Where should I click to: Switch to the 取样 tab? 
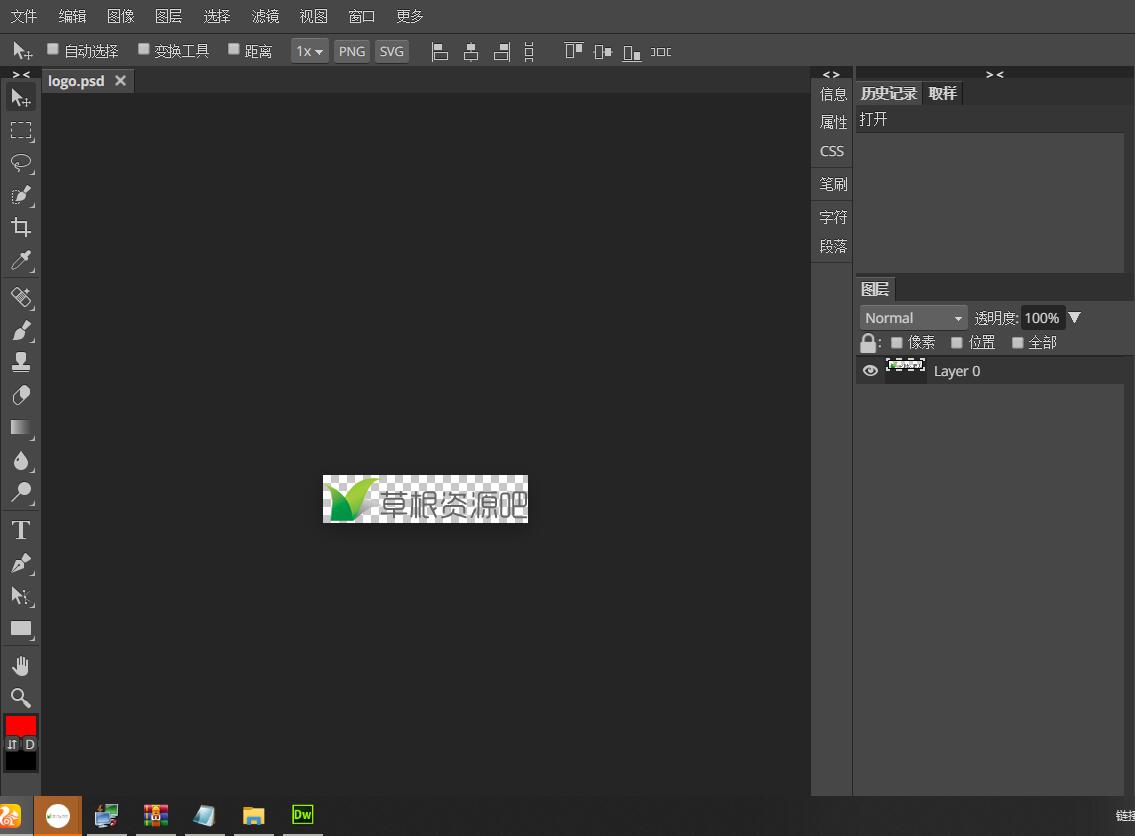942,93
